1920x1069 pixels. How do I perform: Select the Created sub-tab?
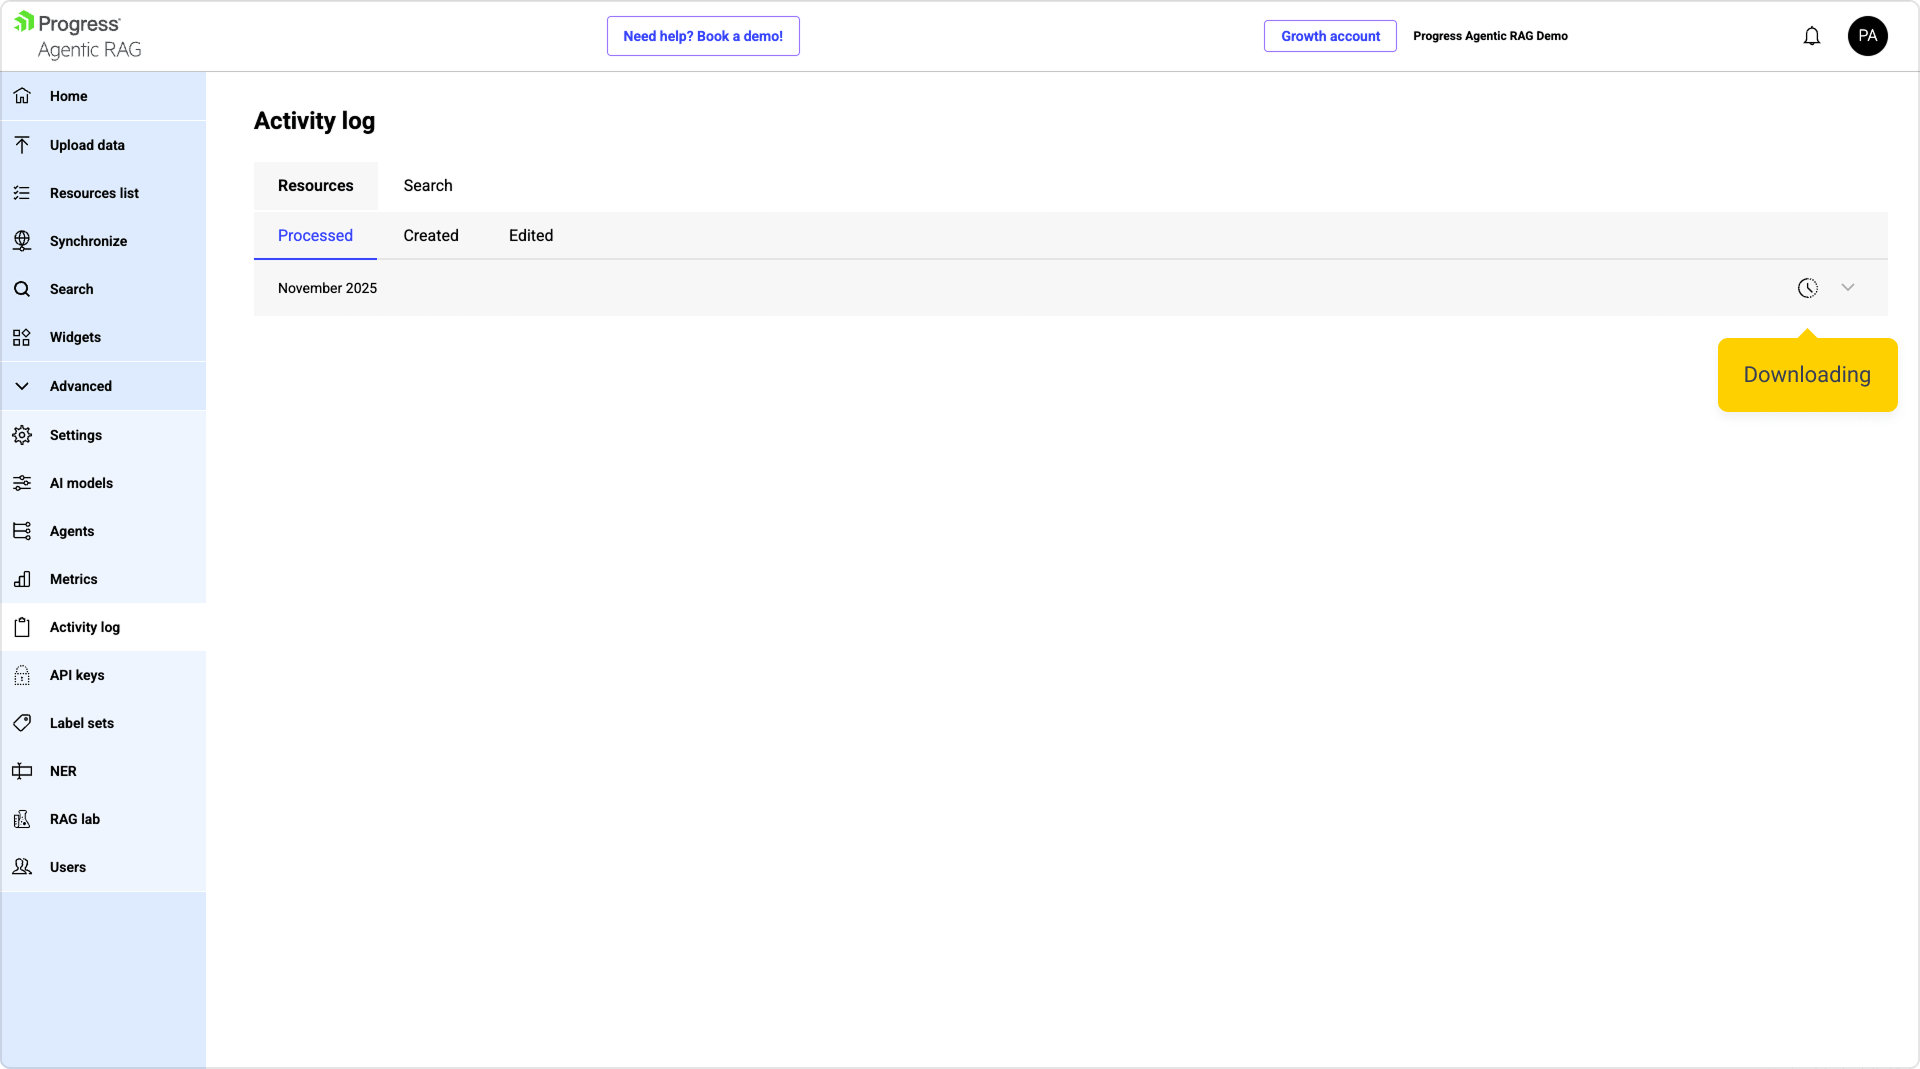pos(431,236)
